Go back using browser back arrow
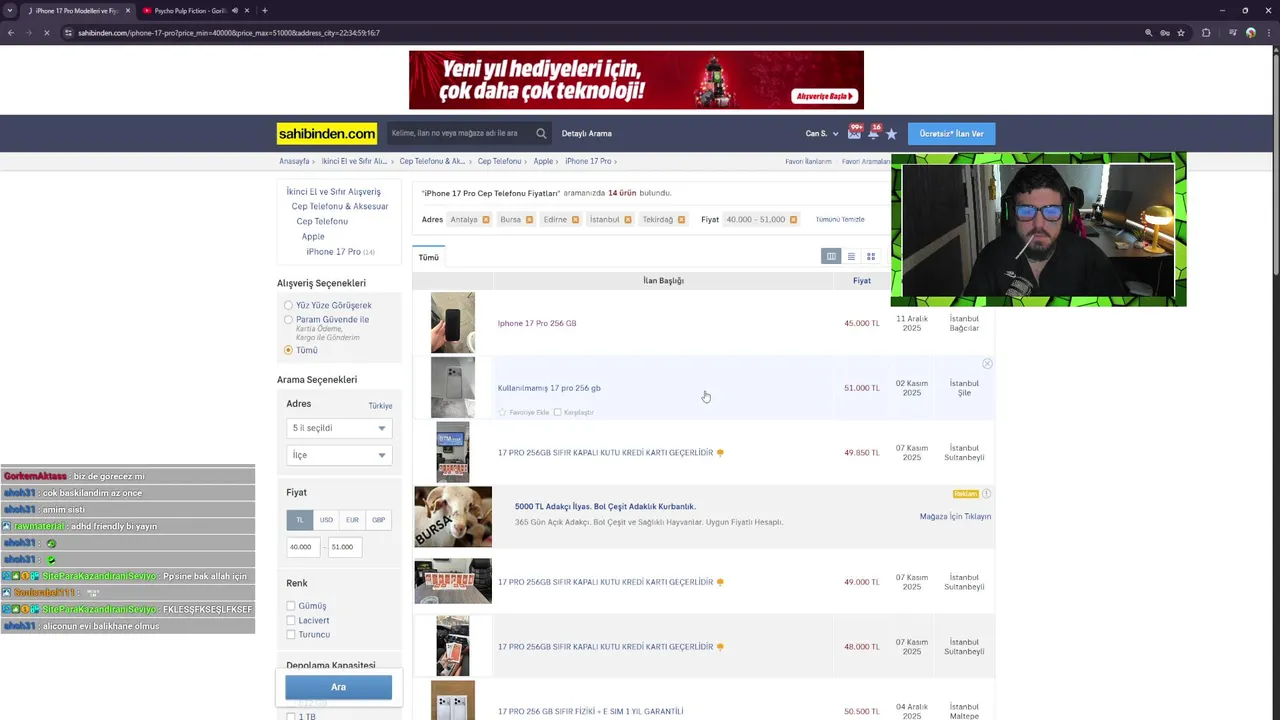Screen dimensions: 1280x720 [x=10, y=33]
